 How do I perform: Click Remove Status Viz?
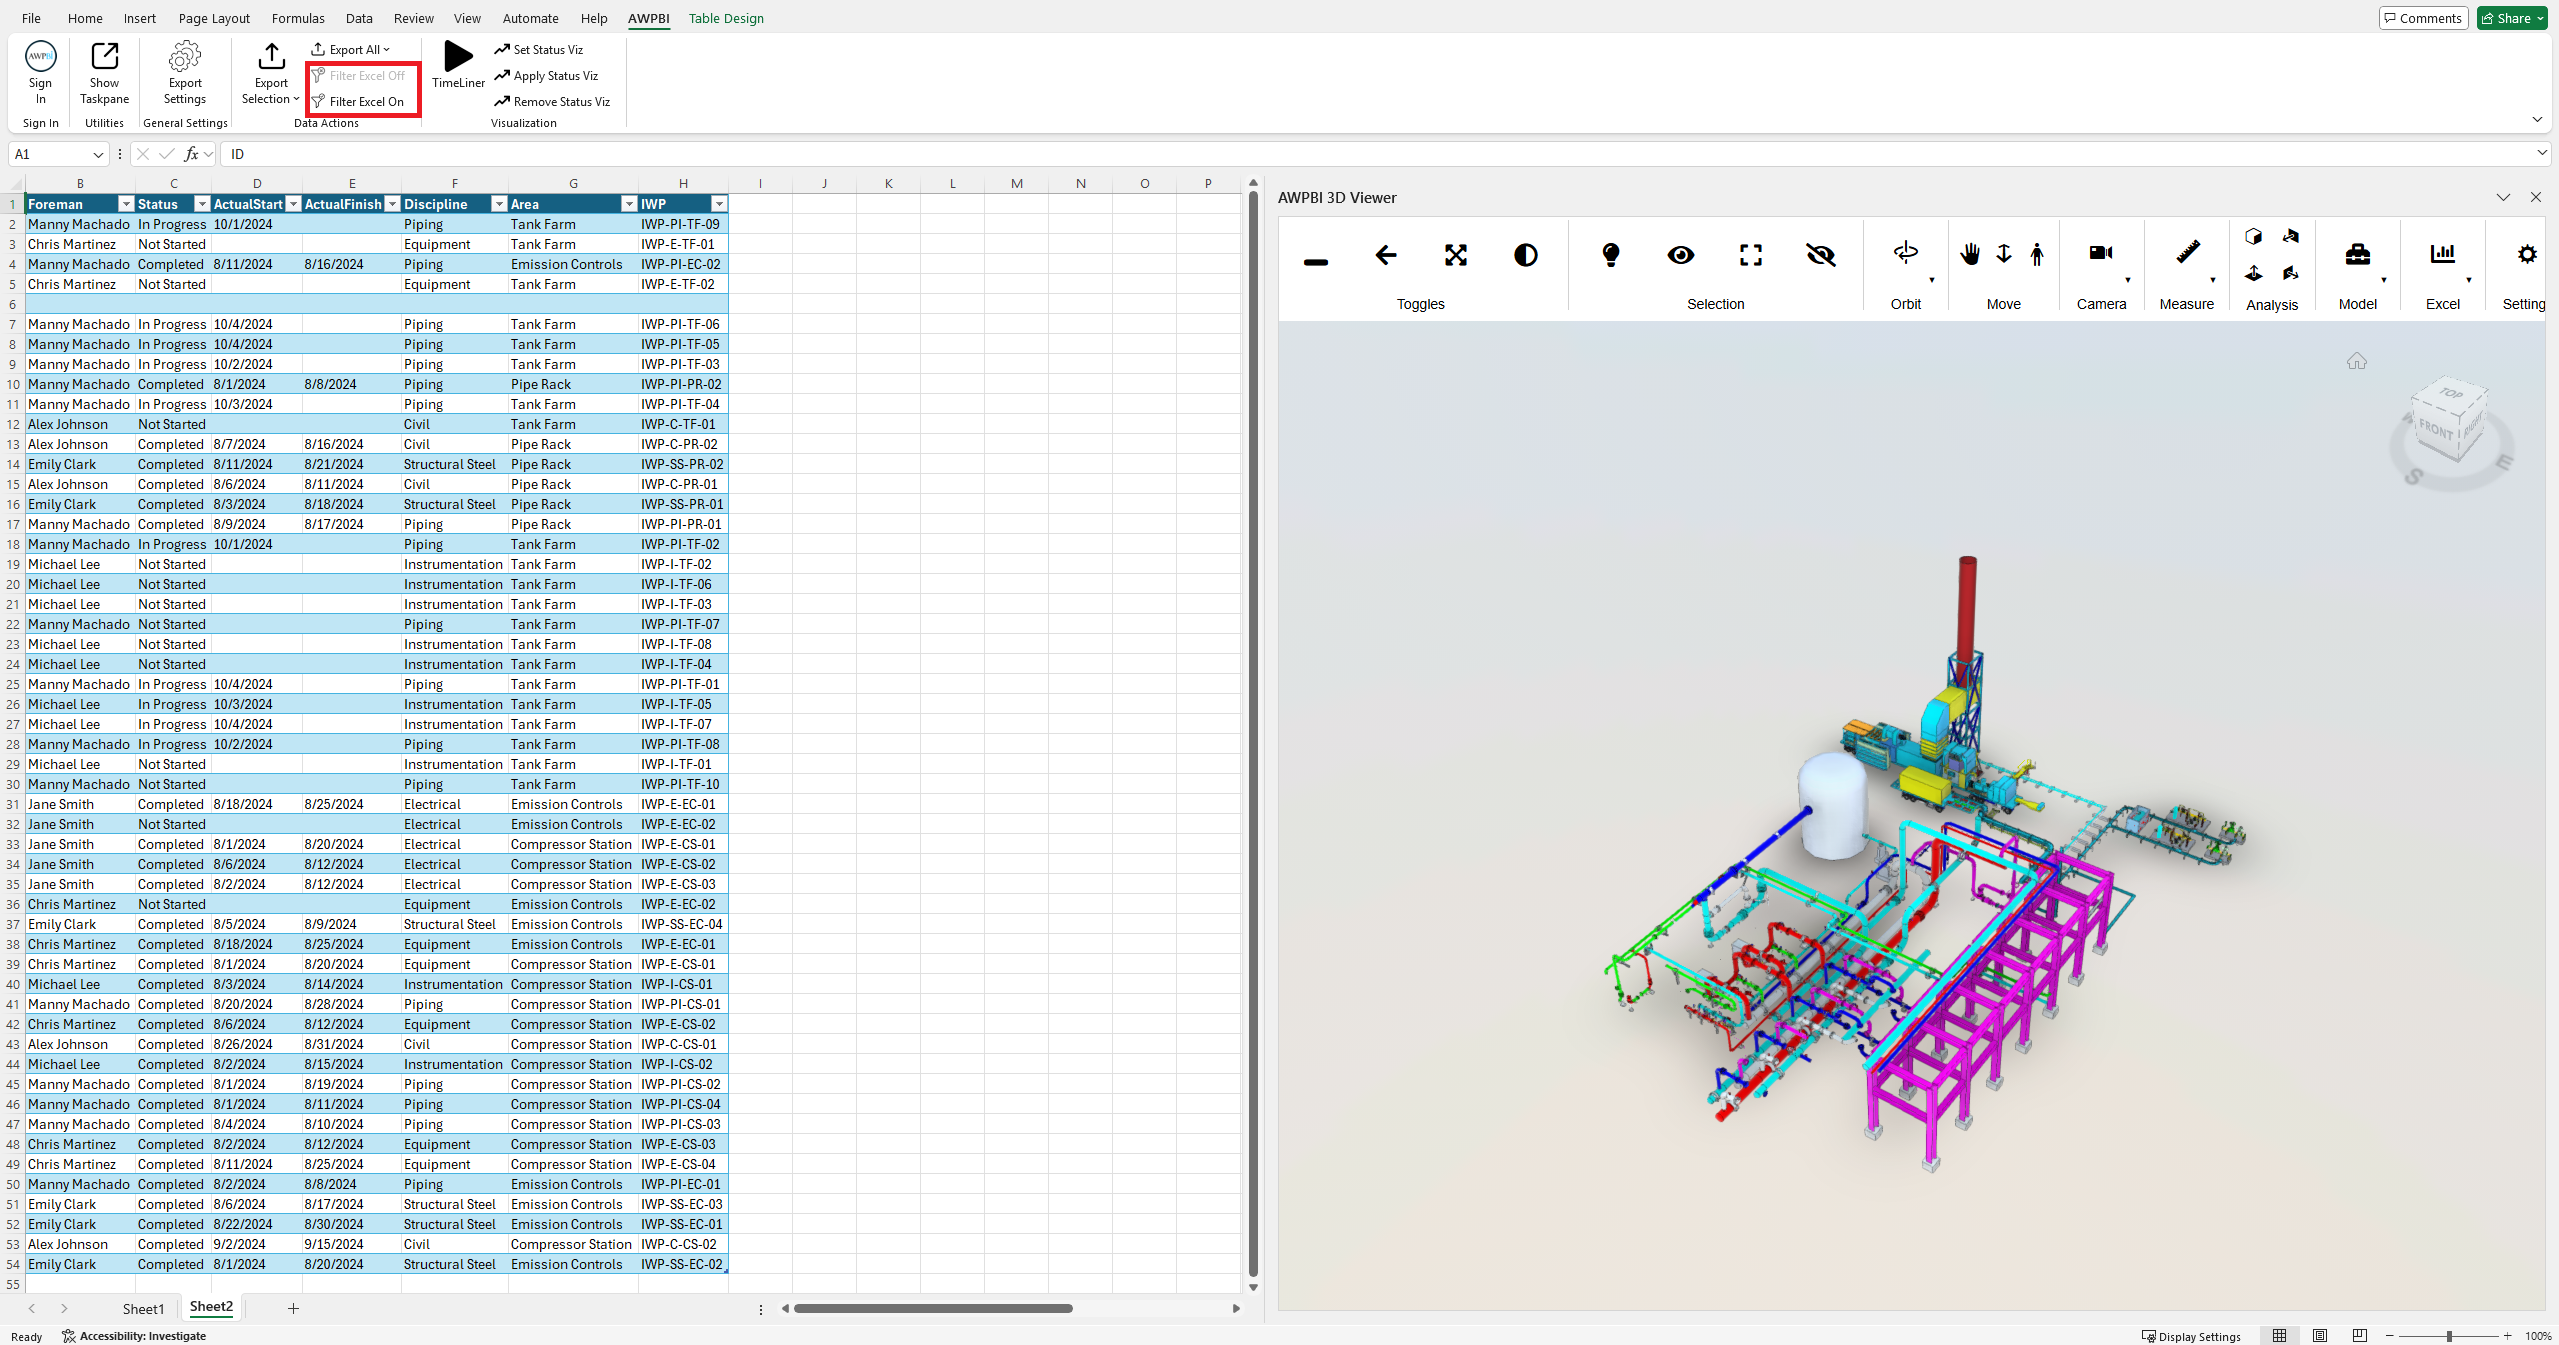[552, 102]
